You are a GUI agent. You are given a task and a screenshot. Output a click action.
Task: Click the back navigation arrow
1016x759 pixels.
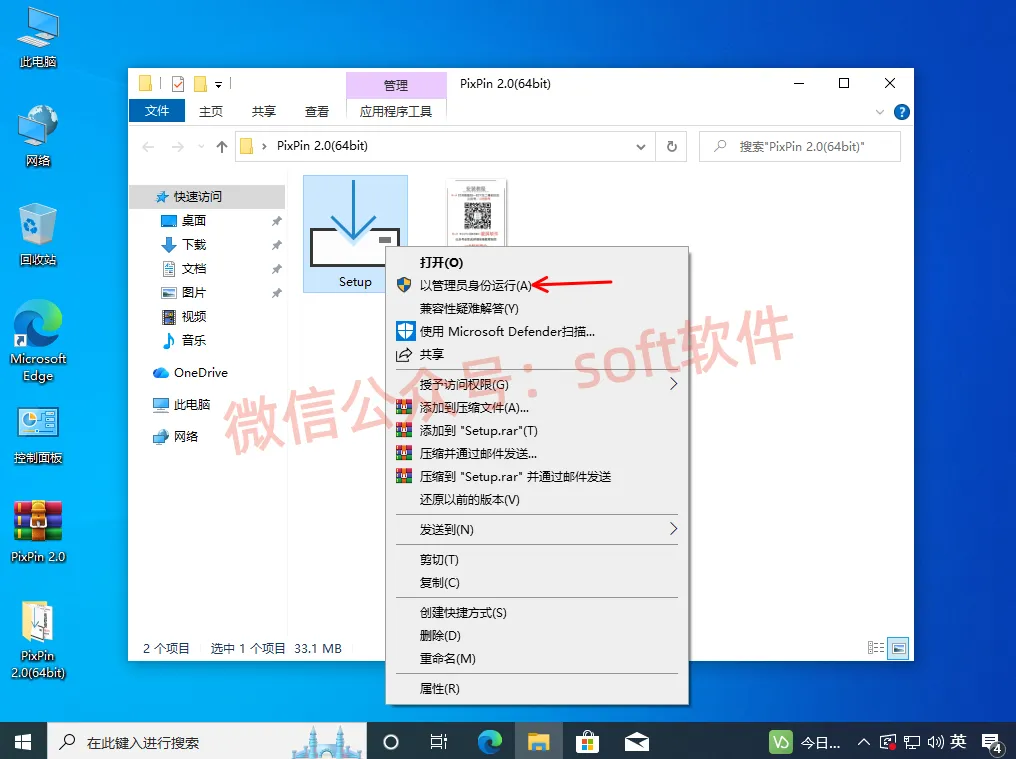[x=148, y=147]
